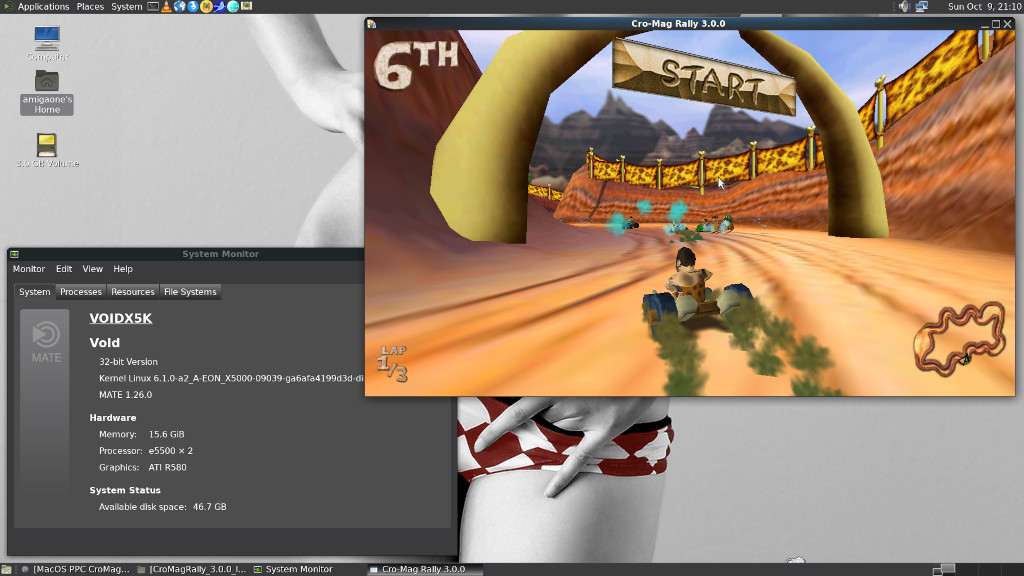Click available disk space '46.7 GB'
This screenshot has height=576, width=1024.
(210, 507)
